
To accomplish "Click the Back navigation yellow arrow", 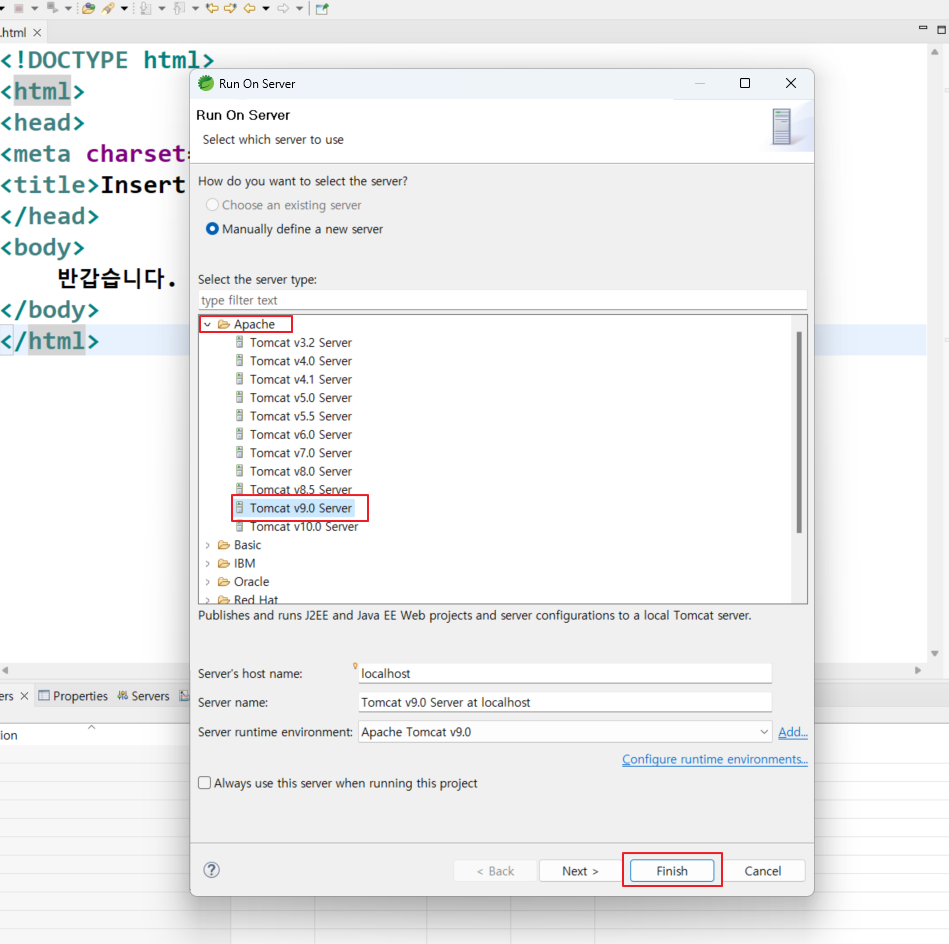I will 249,8.
